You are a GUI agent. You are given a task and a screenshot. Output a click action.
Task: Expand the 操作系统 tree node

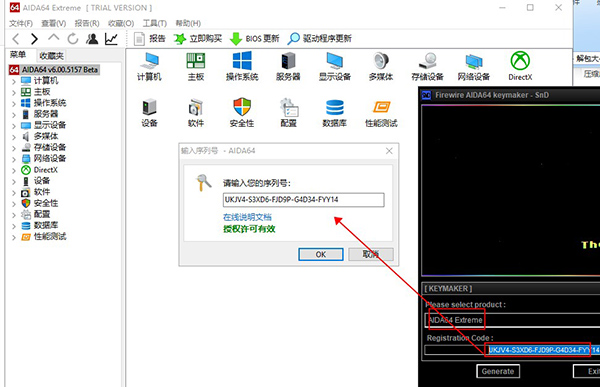14,103
